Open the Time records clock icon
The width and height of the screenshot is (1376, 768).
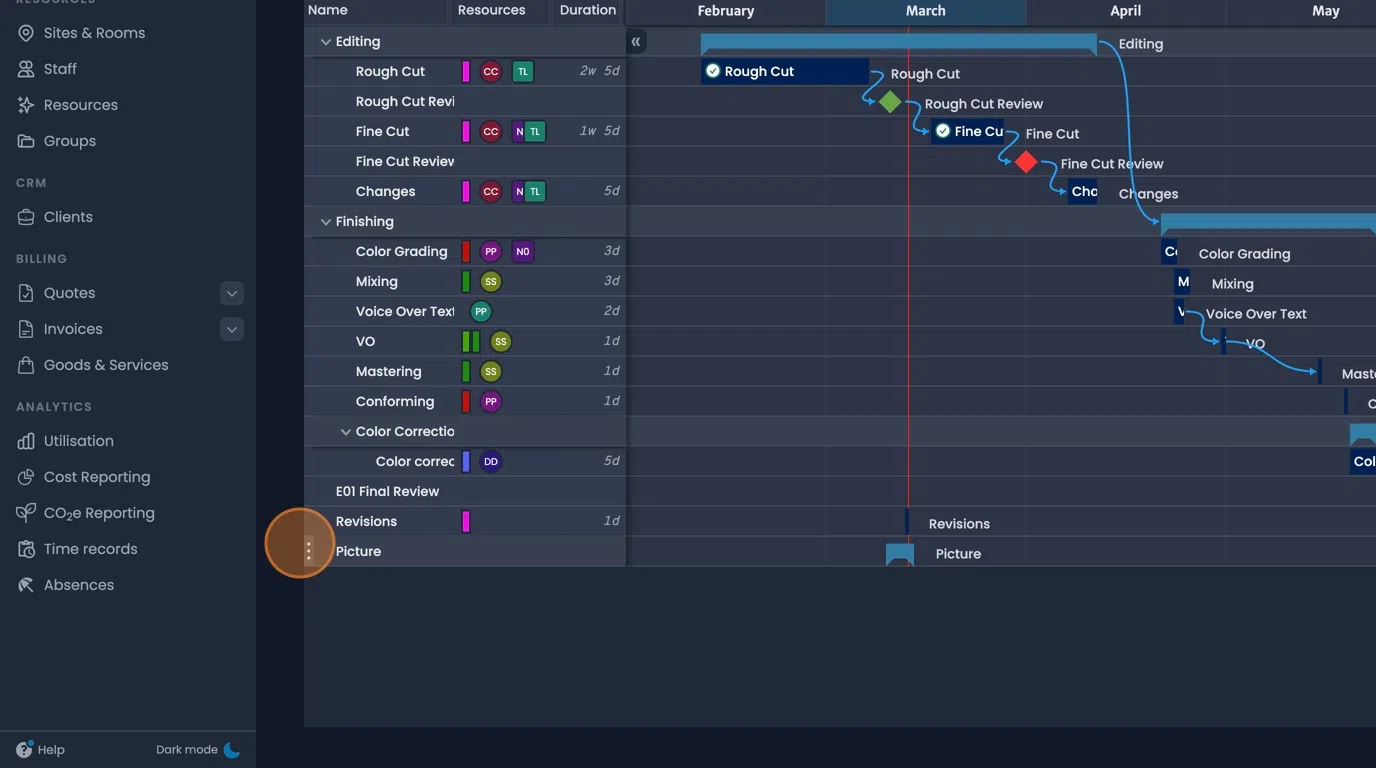coord(27,548)
